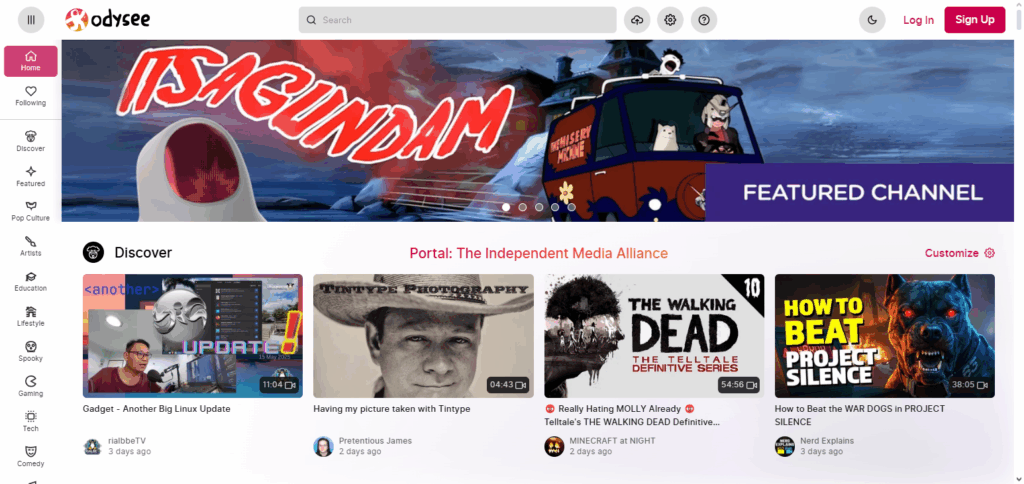Switch to the Following tab

(30, 96)
